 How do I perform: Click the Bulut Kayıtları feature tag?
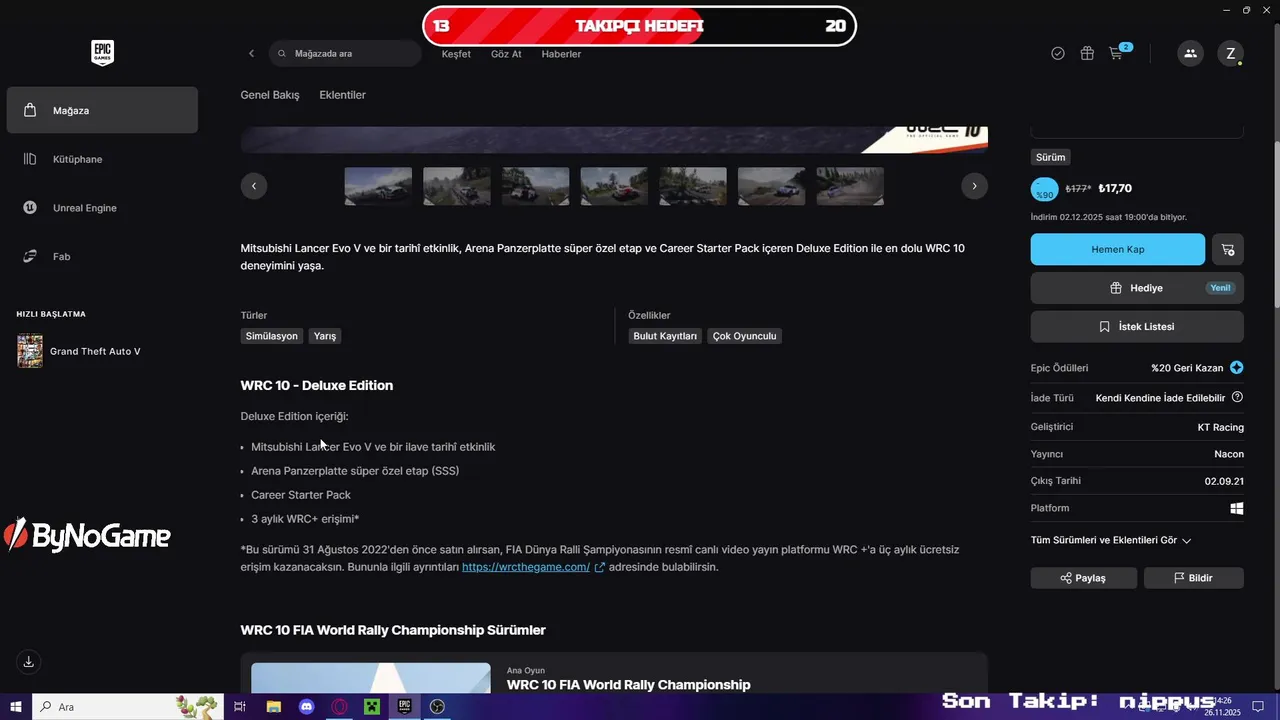[x=665, y=336]
